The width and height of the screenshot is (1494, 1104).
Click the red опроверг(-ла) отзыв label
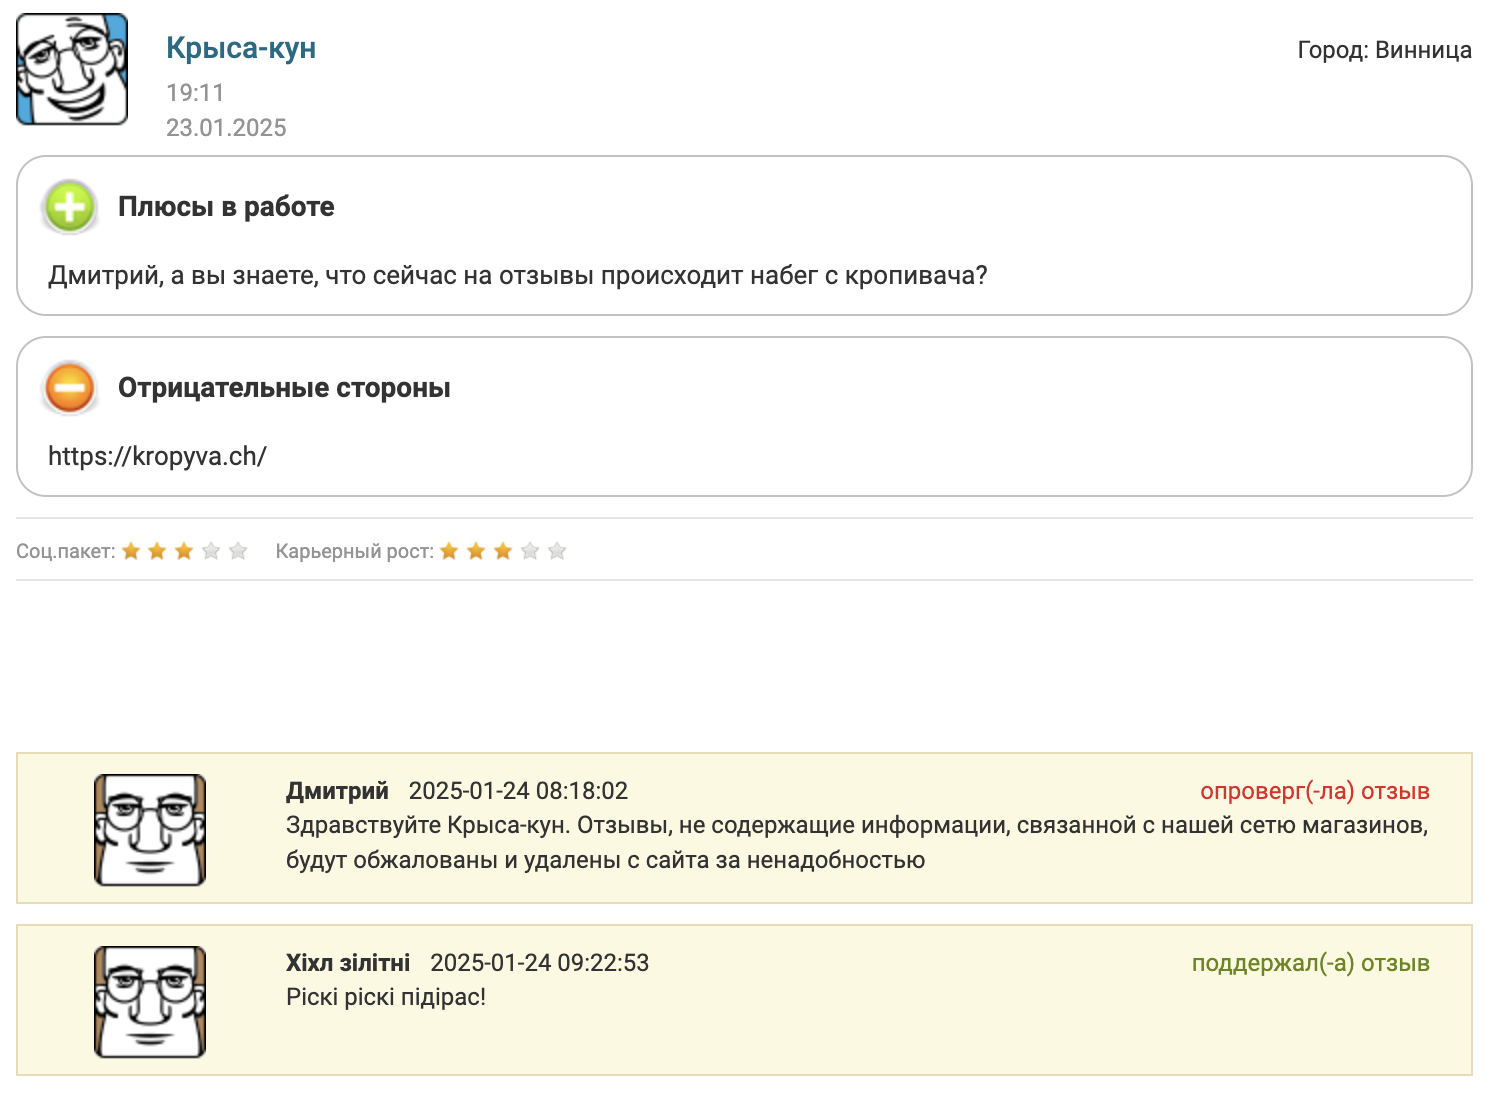tap(1314, 791)
